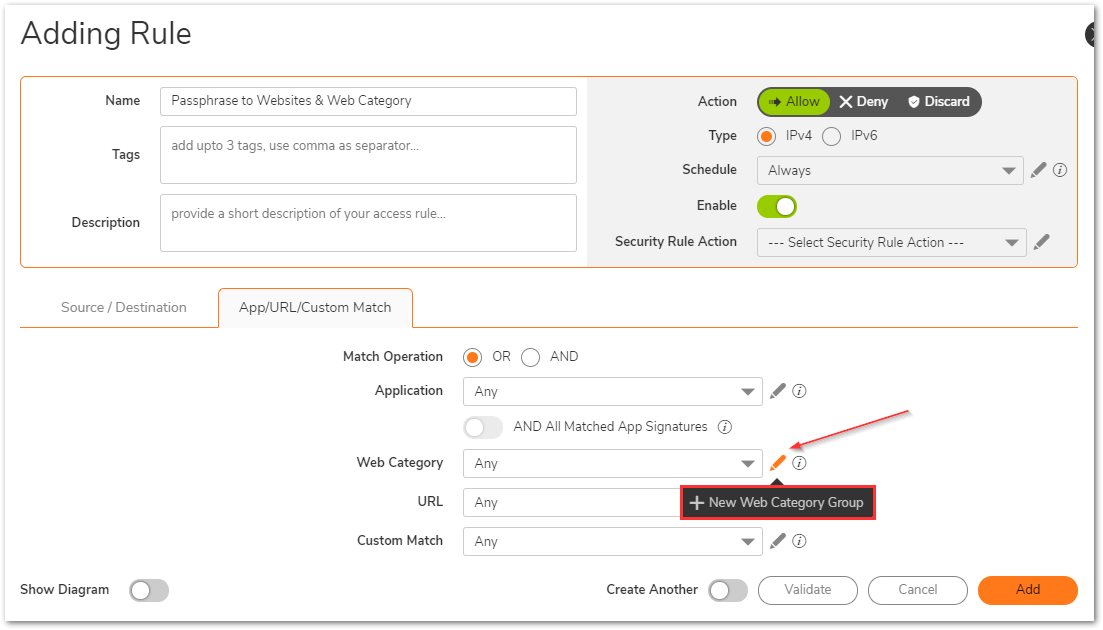Click the info icon beside Schedule

(1060, 170)
